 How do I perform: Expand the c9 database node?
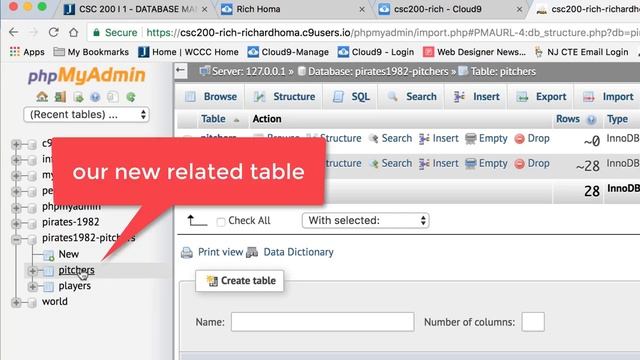click(16, 144)
